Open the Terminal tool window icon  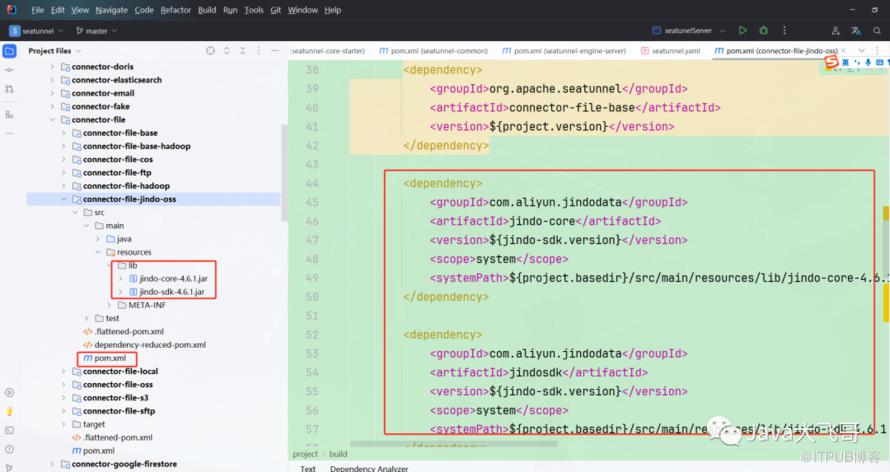tap(9, 432)
